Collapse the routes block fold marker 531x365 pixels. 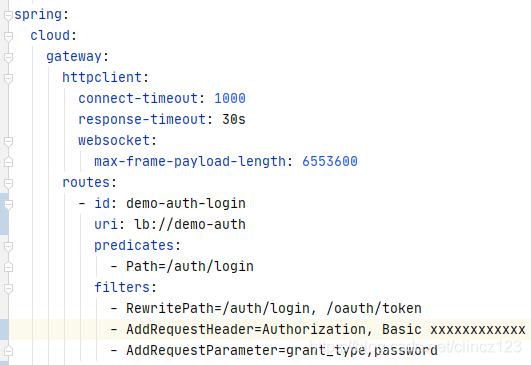tap(8, 183)
